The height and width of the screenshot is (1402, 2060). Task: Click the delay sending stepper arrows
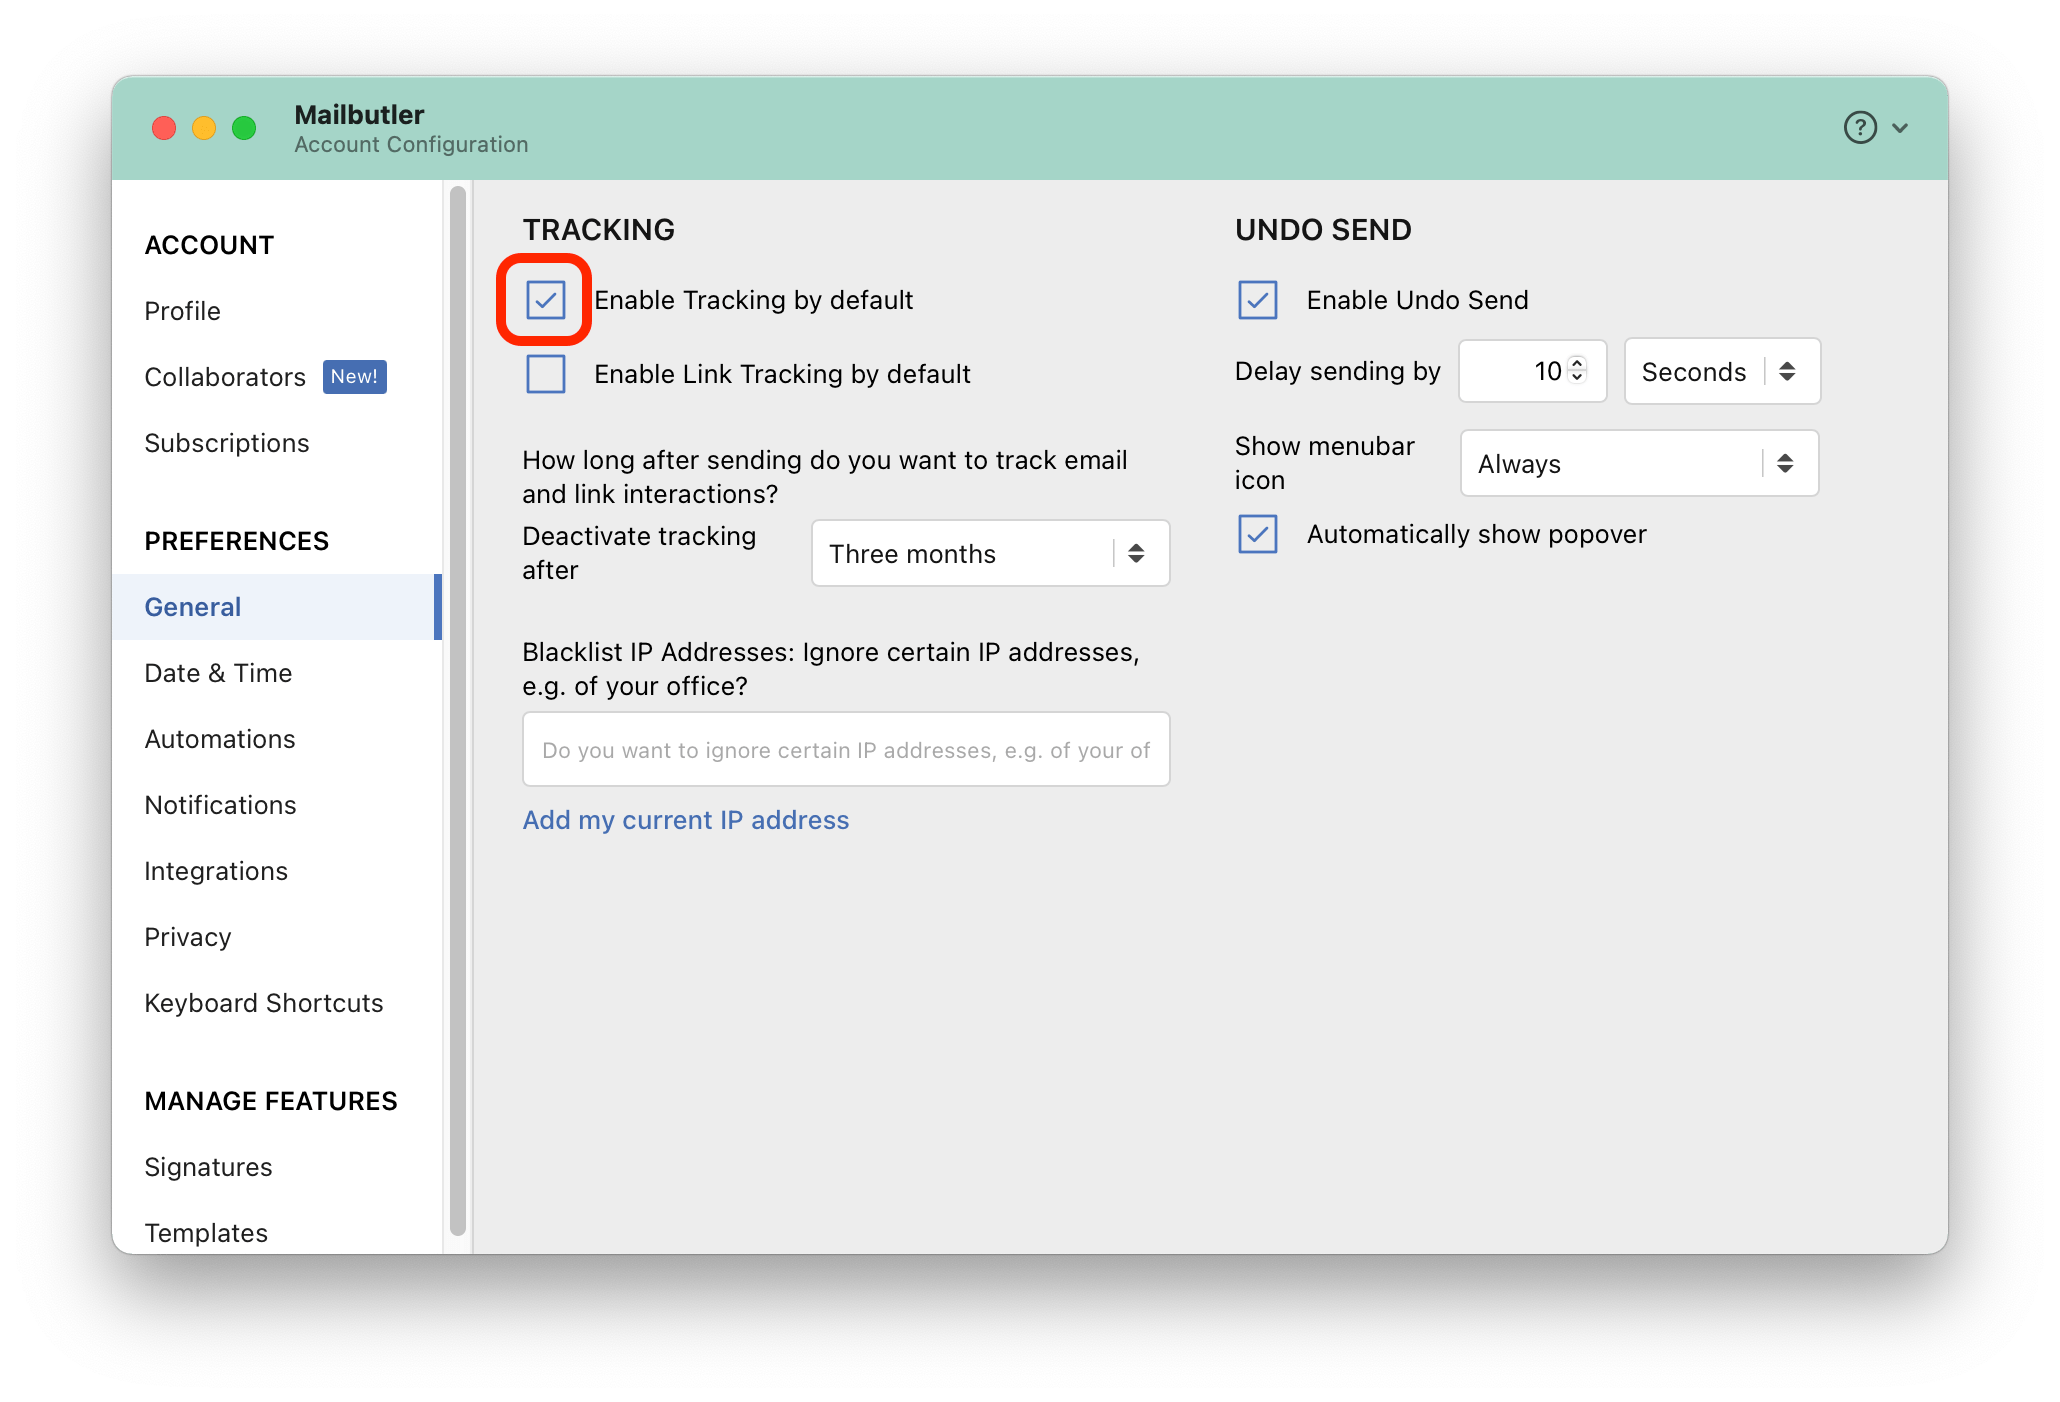click(1577, 370)
